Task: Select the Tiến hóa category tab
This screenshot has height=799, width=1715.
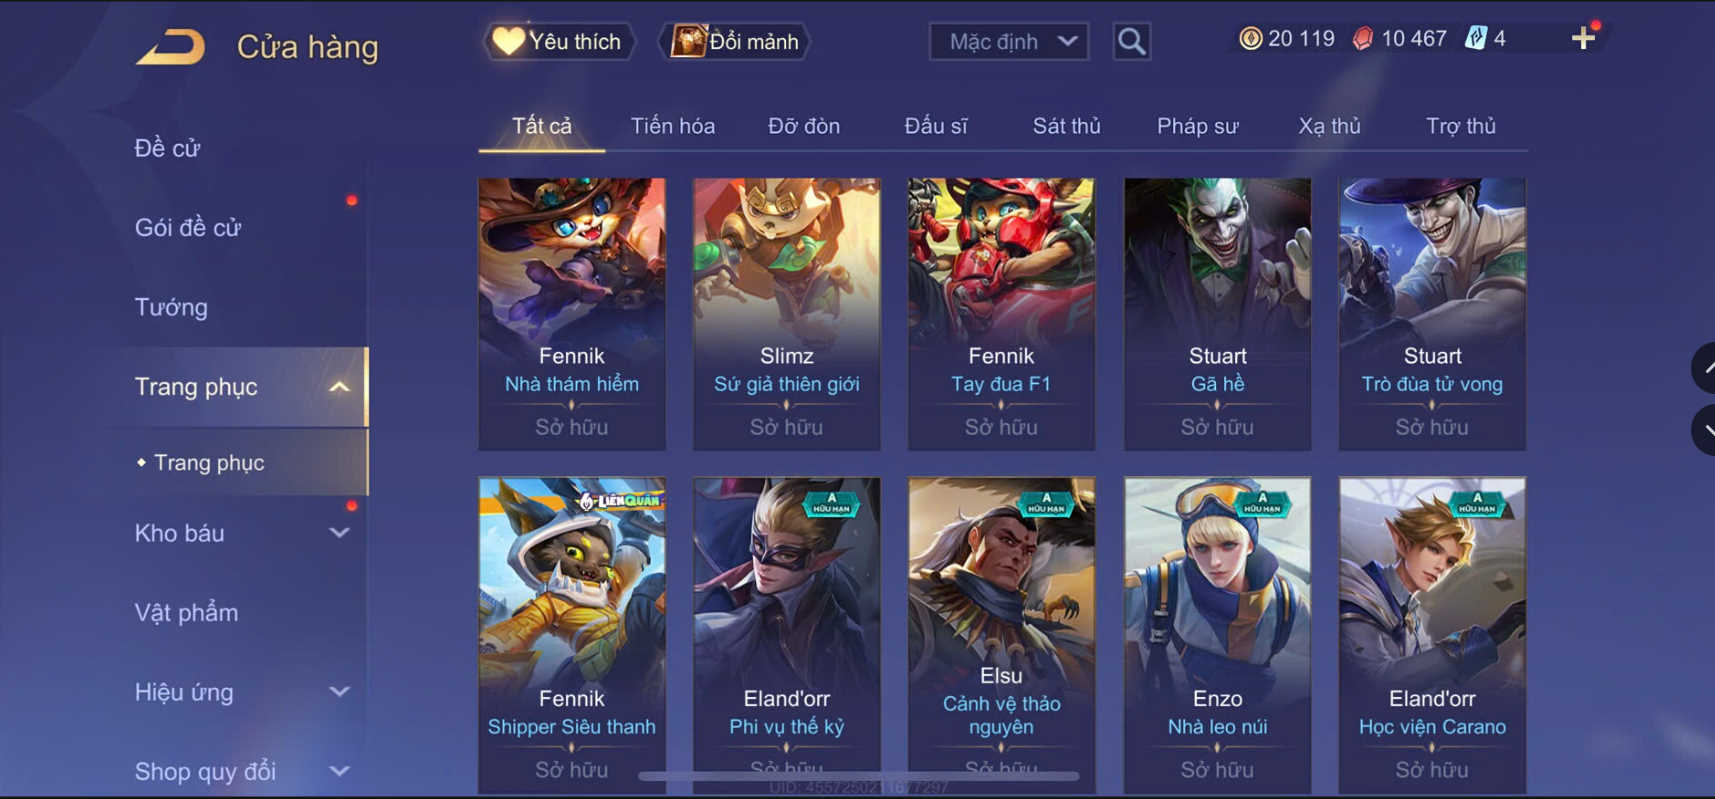Action: [672, 126]
